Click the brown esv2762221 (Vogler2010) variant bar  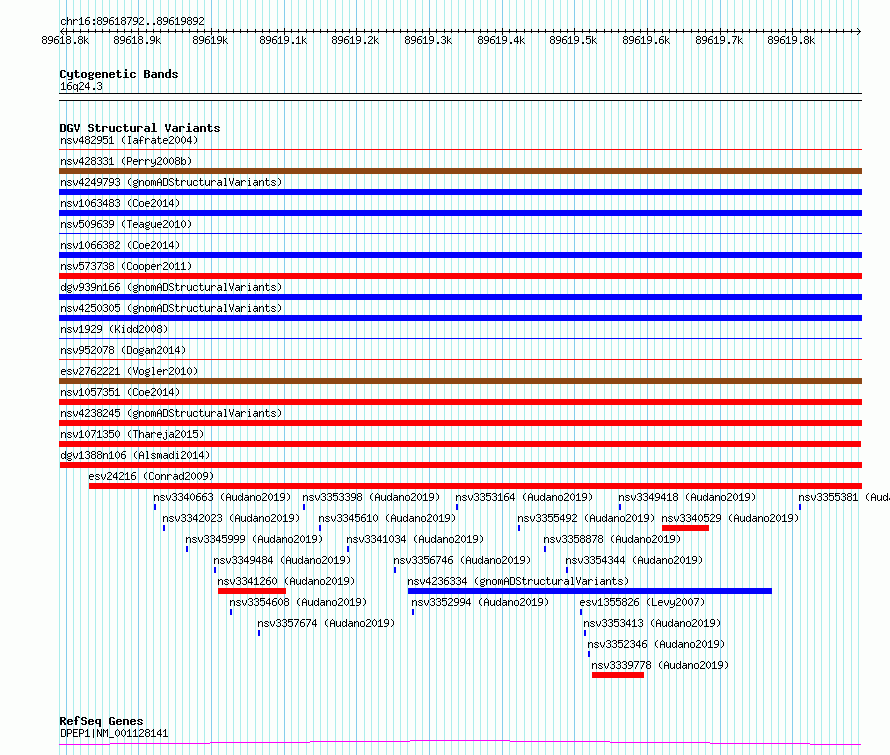(x=460, y=381)
